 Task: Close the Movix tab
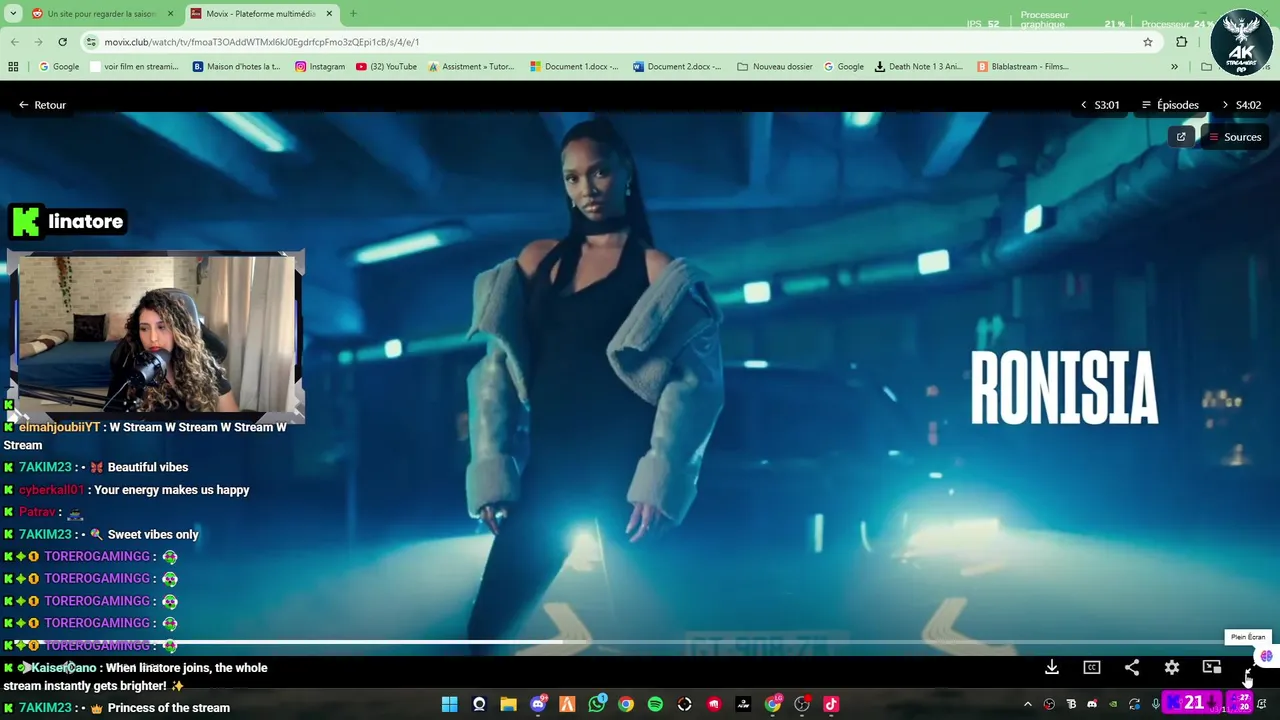tap(329, 14)
